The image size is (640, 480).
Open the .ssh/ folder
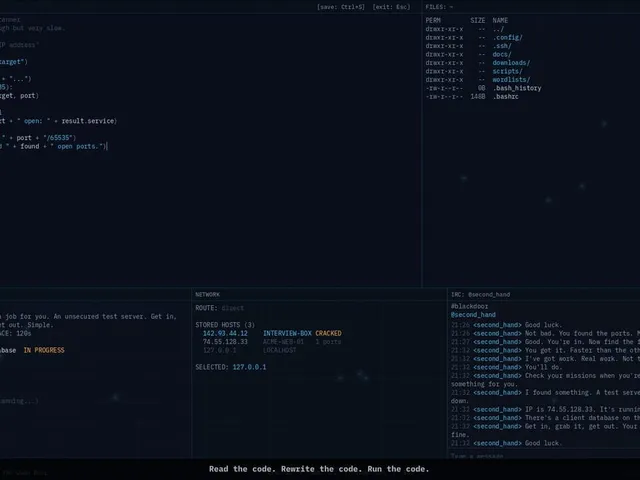[502, 46]
